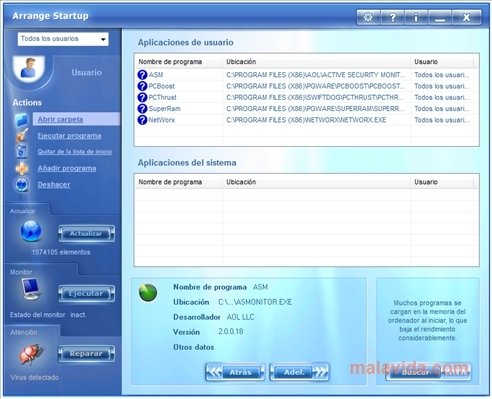Viewport: 492px width, 399px height.
Task: Show program info via the 'i' button
Action: coord(416,17)
